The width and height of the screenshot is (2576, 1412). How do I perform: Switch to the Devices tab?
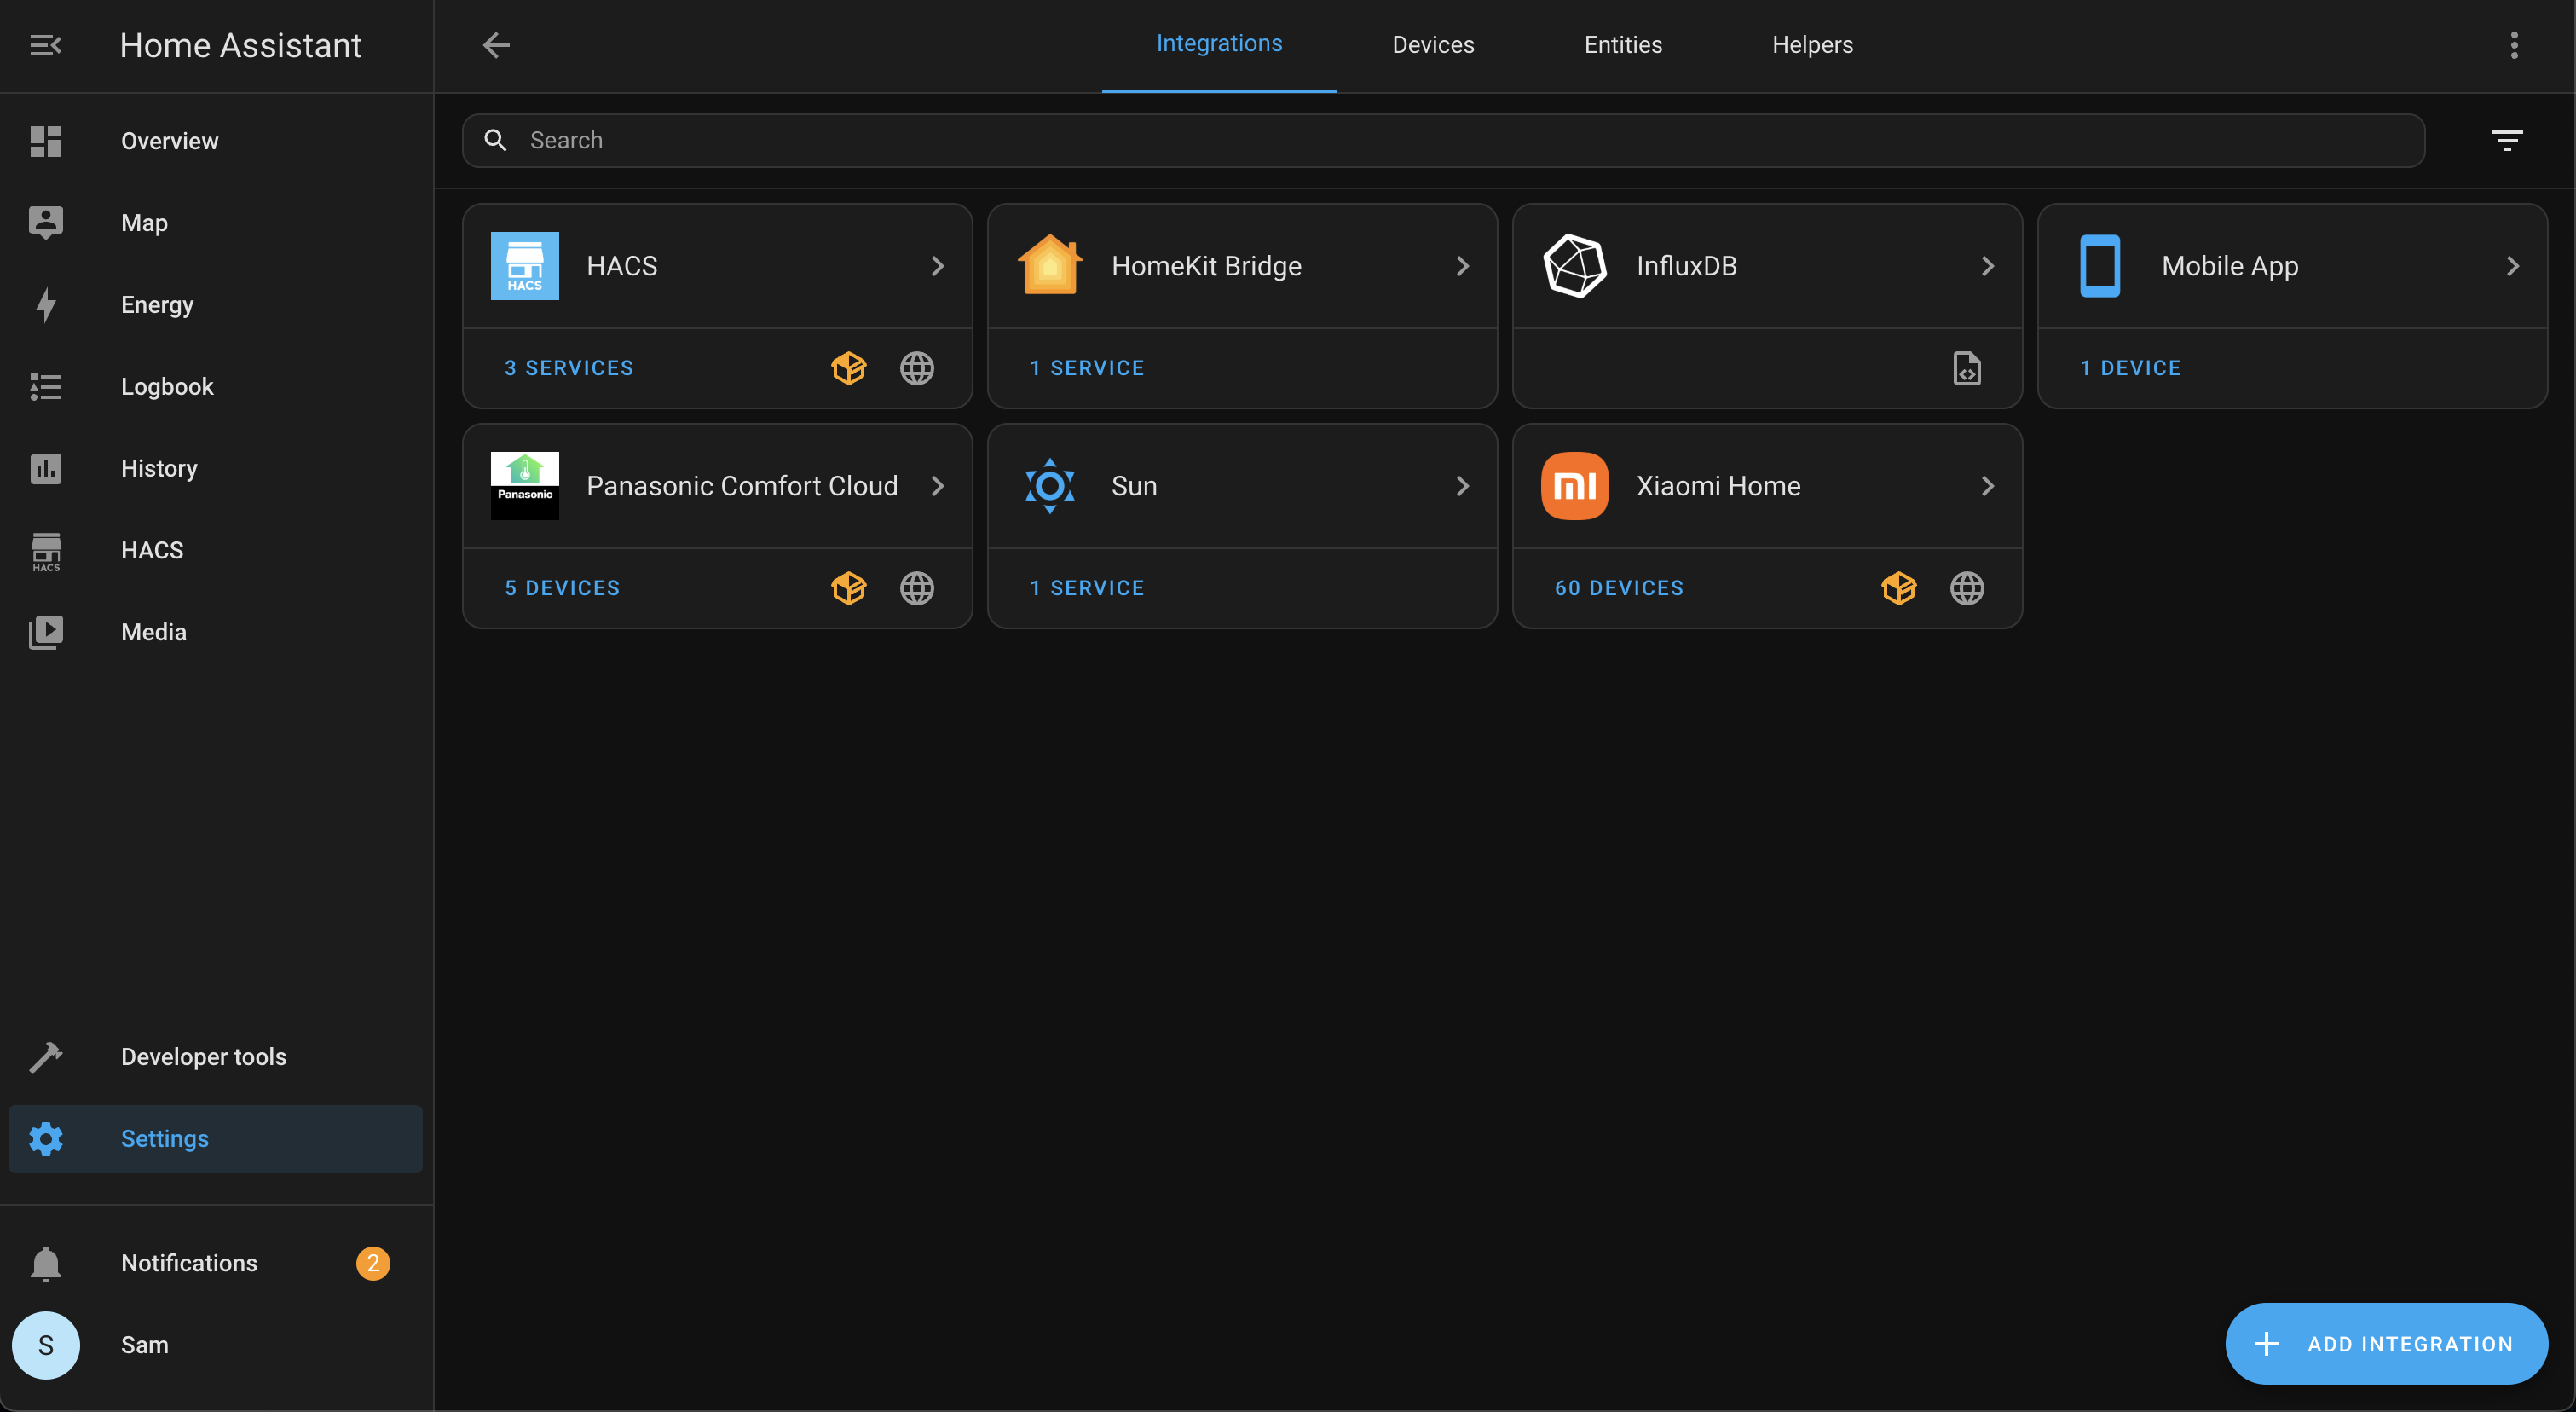pyautogui.click(x=1433, y=45)
